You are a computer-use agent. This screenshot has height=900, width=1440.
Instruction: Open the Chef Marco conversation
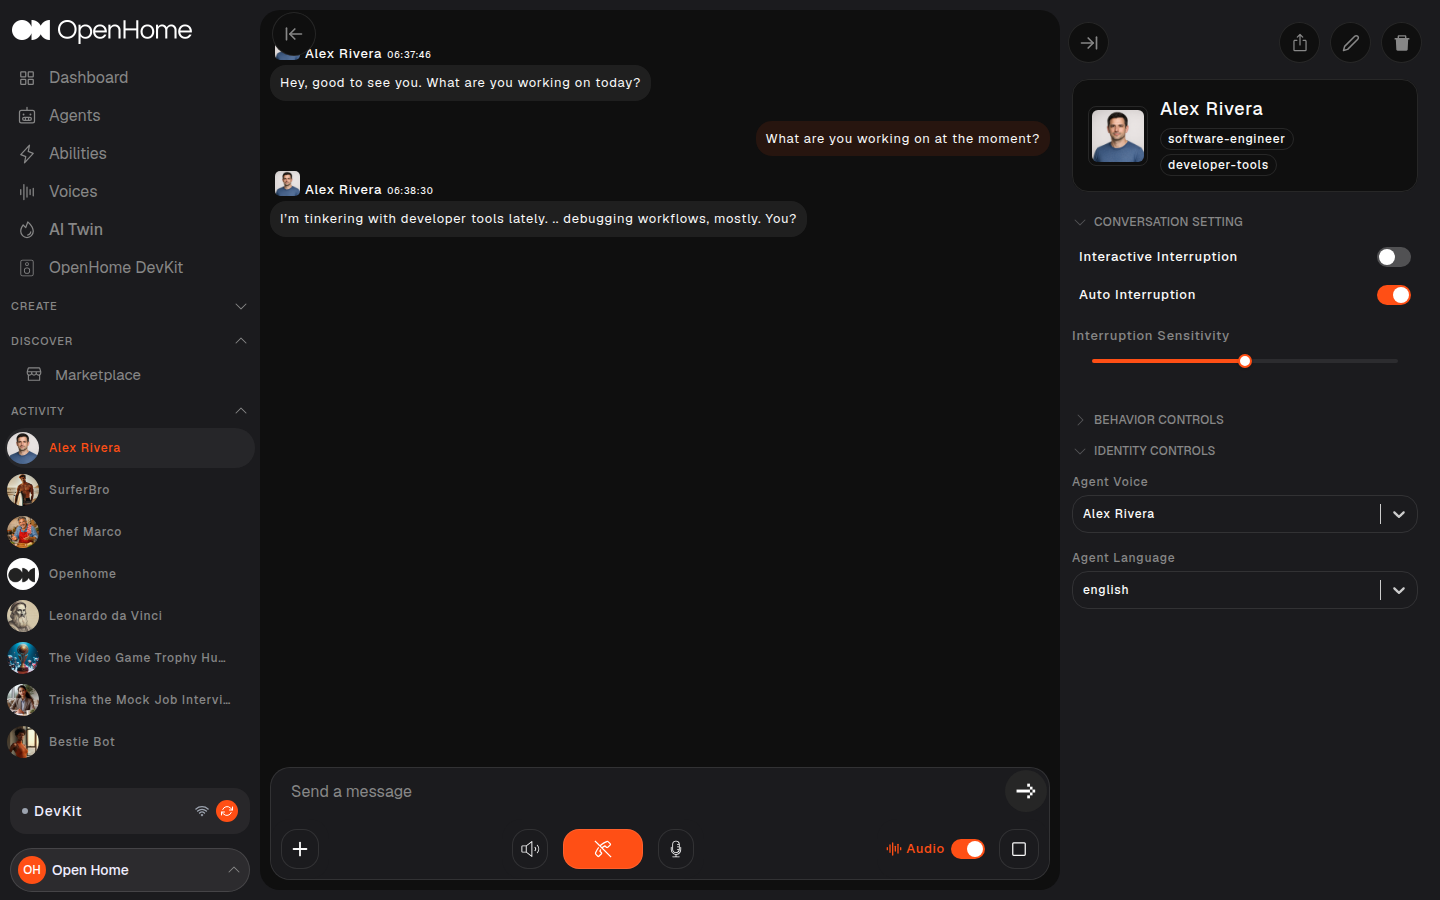tap(128, 532)
